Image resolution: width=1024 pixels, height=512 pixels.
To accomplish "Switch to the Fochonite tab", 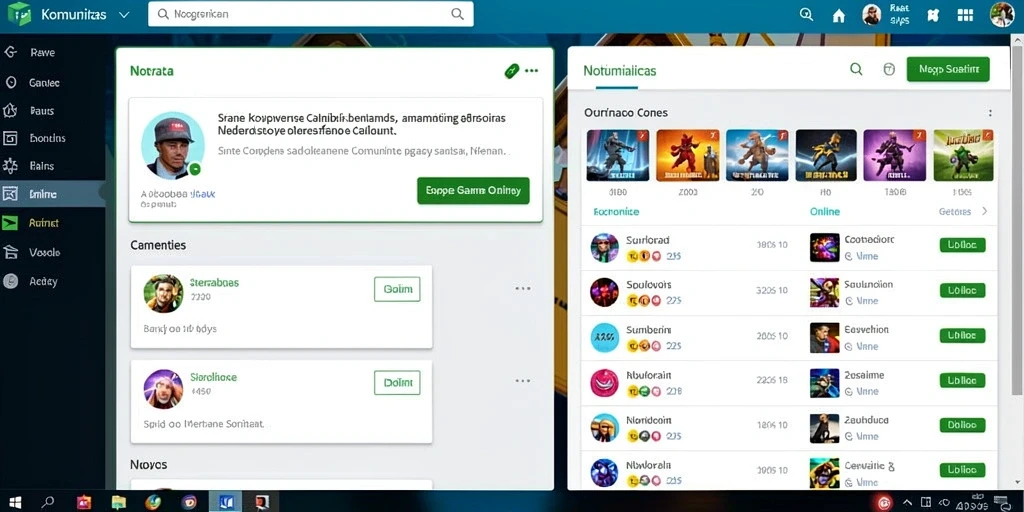I will 616,212.
